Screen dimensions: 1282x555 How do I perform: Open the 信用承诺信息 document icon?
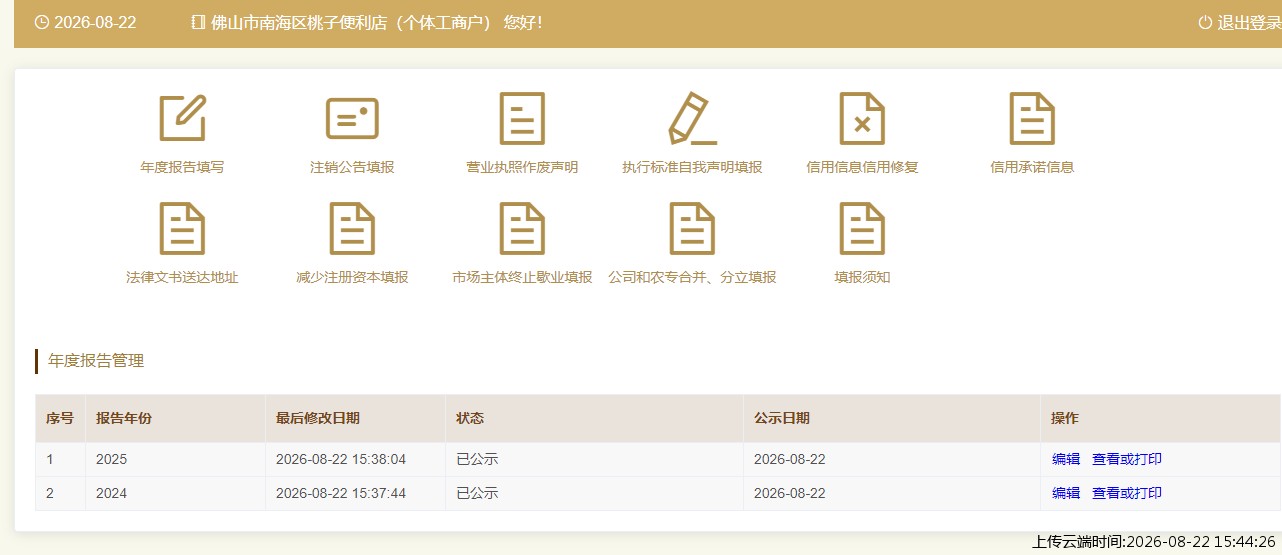point(1032,118)
